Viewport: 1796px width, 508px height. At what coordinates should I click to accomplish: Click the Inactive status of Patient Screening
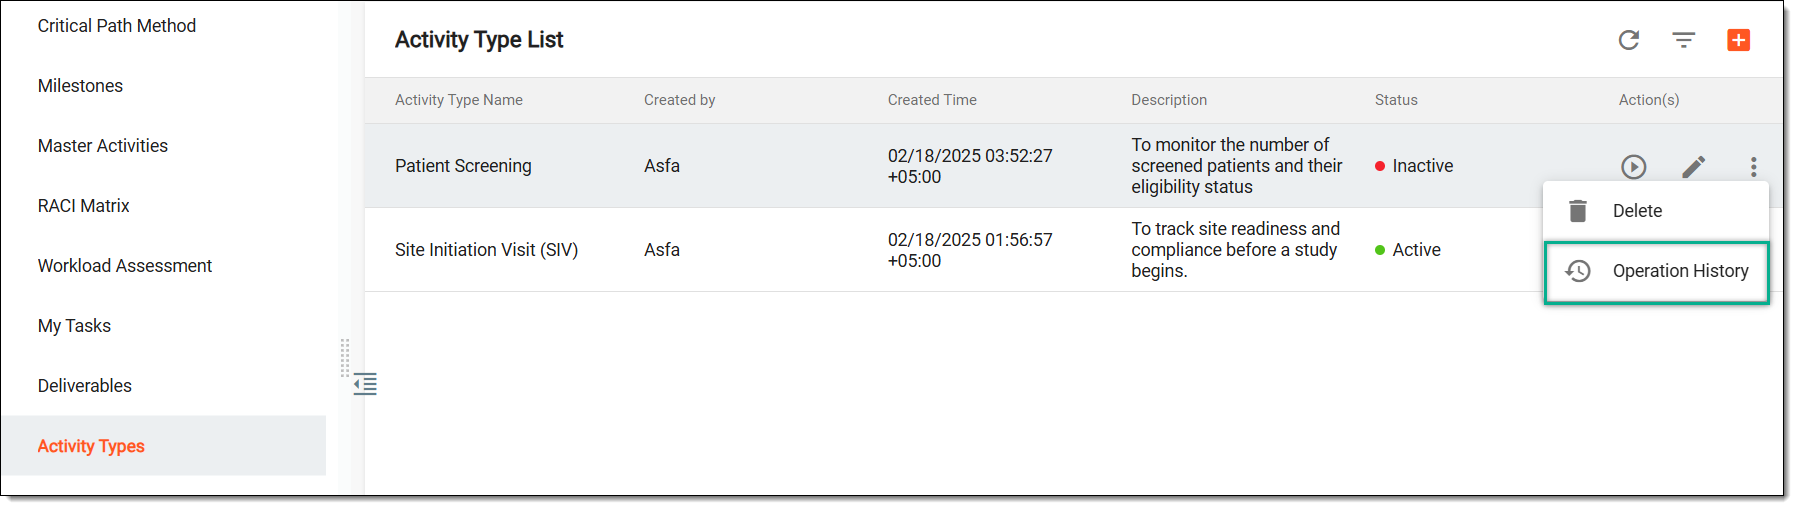click(1414, 166)
